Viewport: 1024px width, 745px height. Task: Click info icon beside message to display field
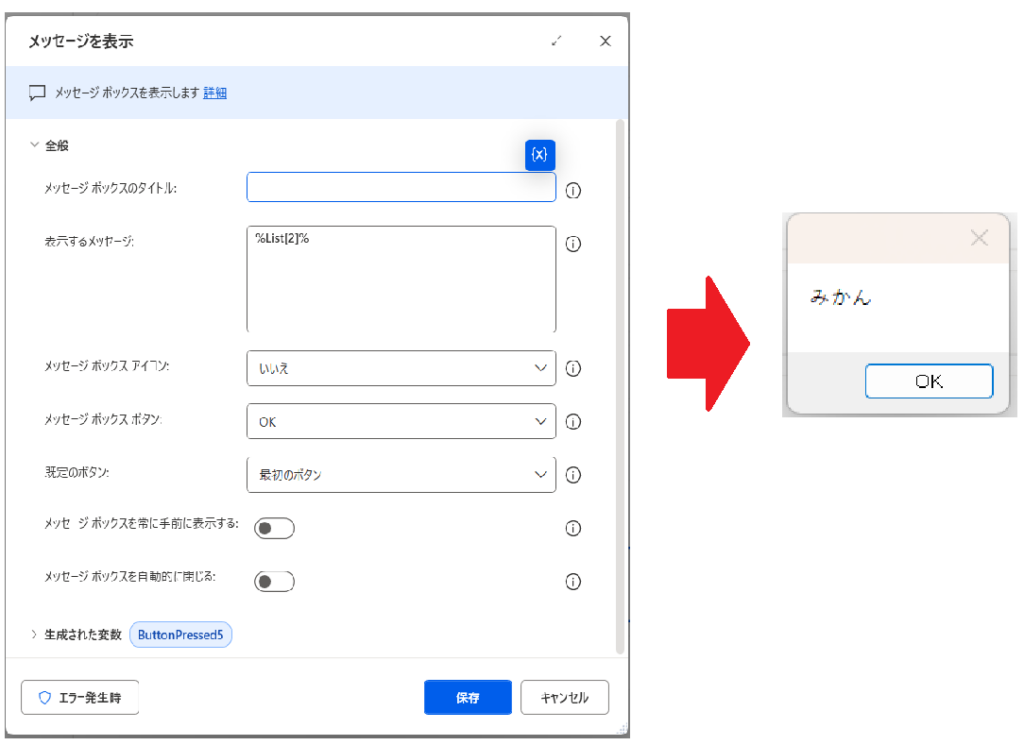point(573,243)
